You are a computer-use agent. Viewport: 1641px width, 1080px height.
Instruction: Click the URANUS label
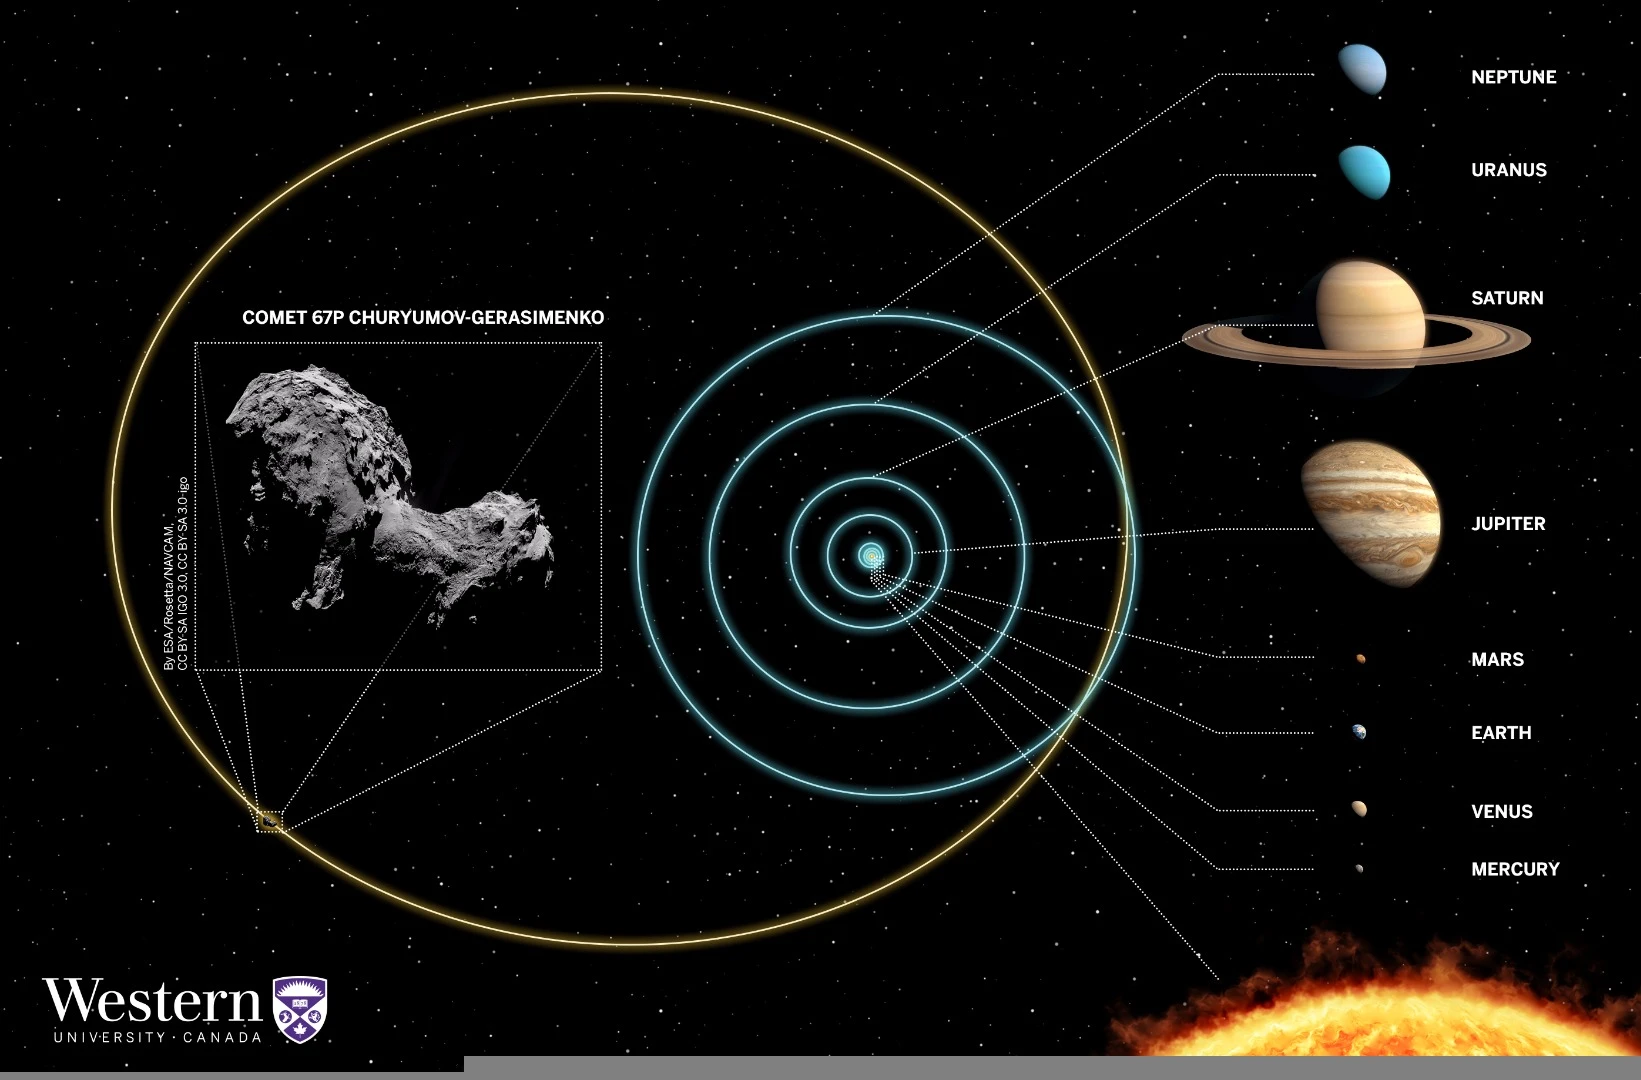1508,170
